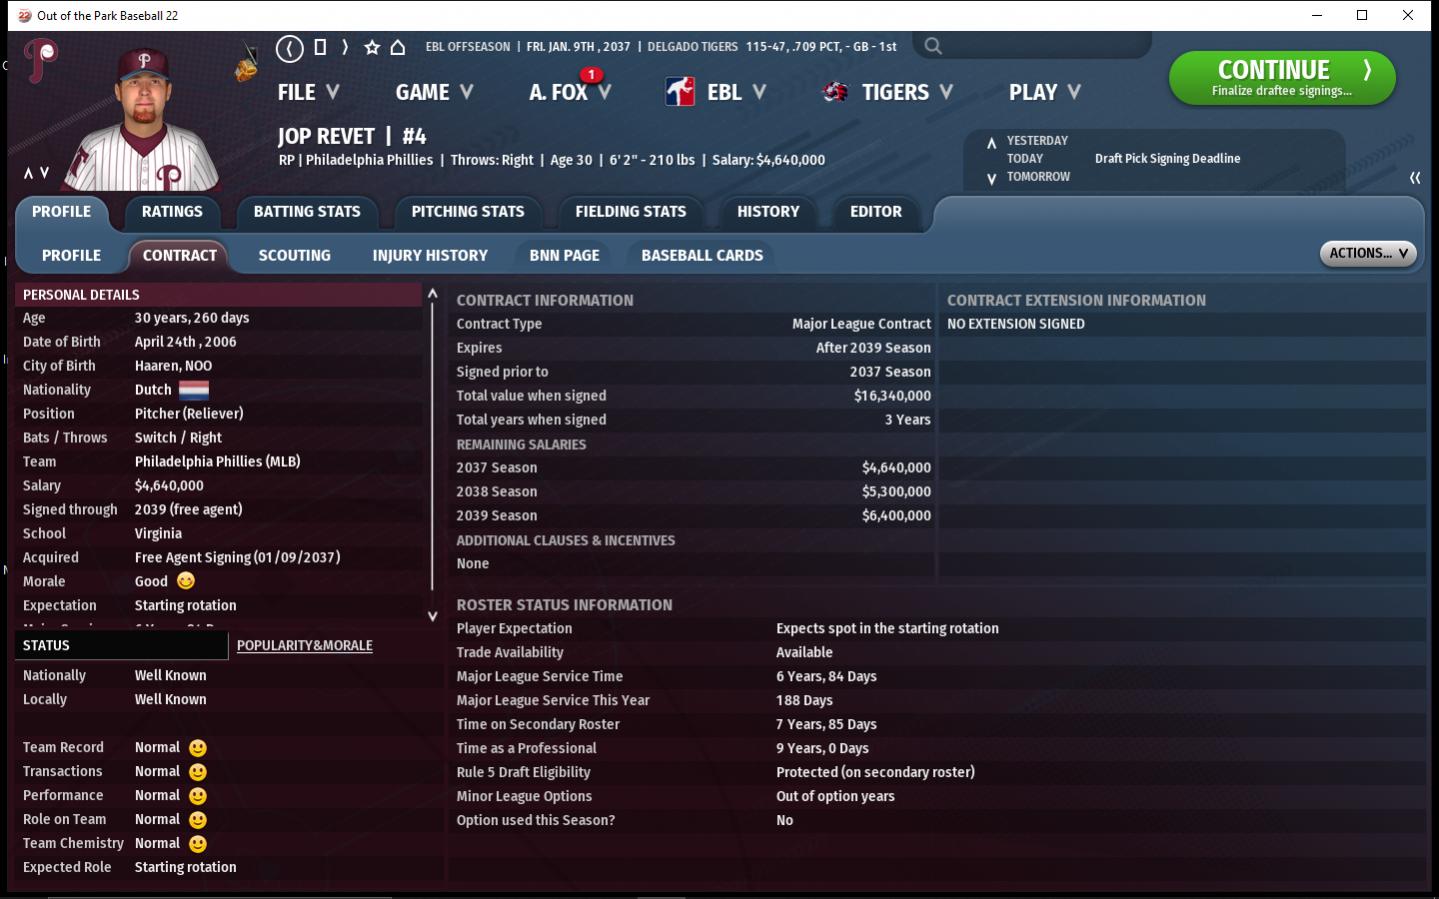This screenshot has height=899, width=1439.
Task: Collapse the calendar panel with double chevron
Action: pos(1415,178)
